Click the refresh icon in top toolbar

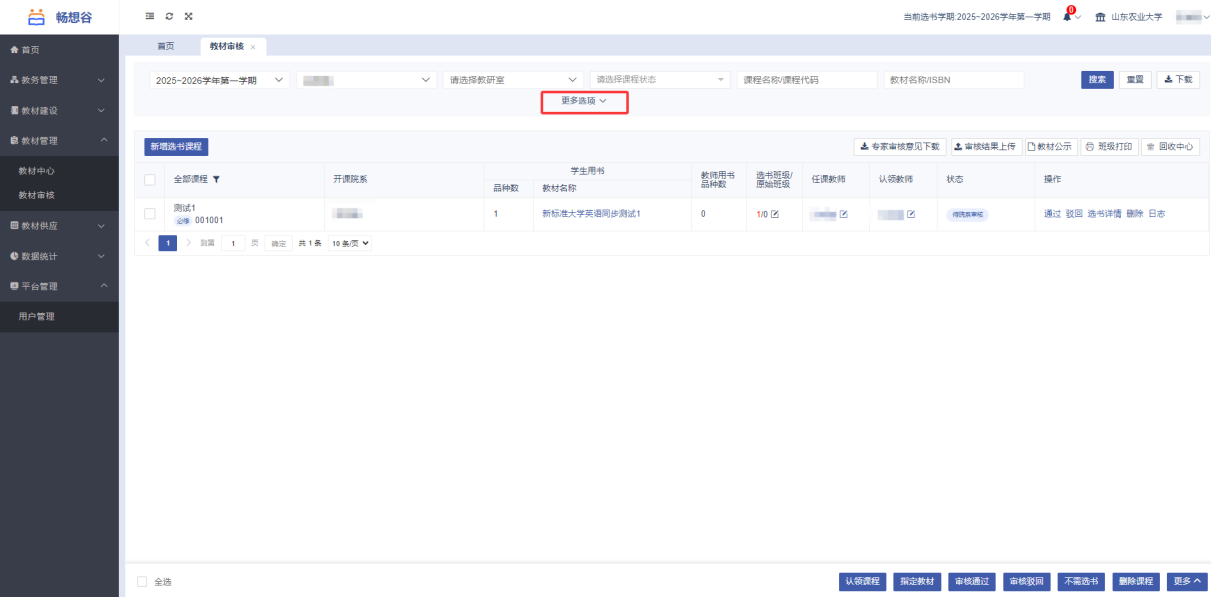click(x=169, y=16)
